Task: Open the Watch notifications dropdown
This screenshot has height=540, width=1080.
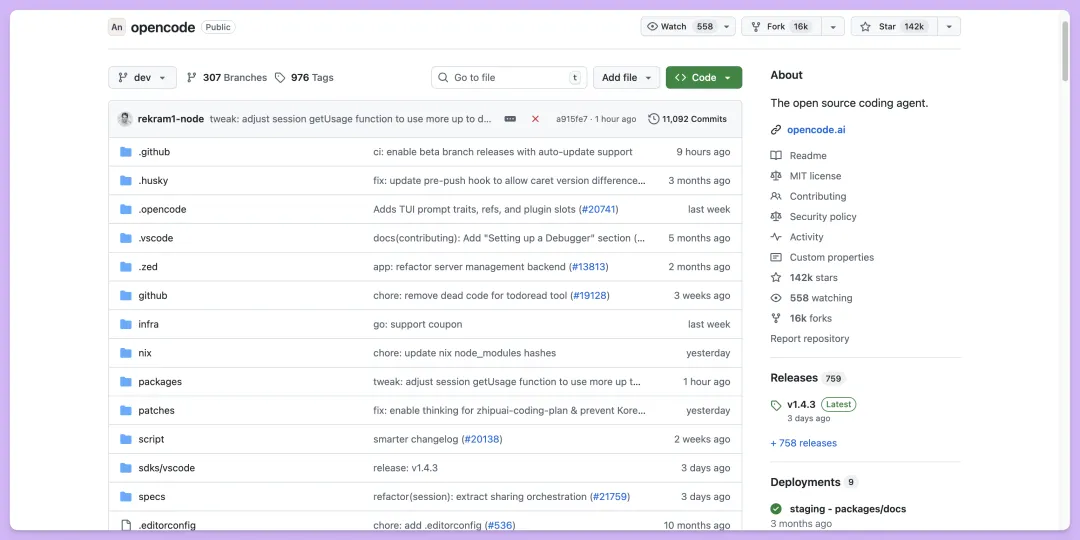Action: point(688,27)
